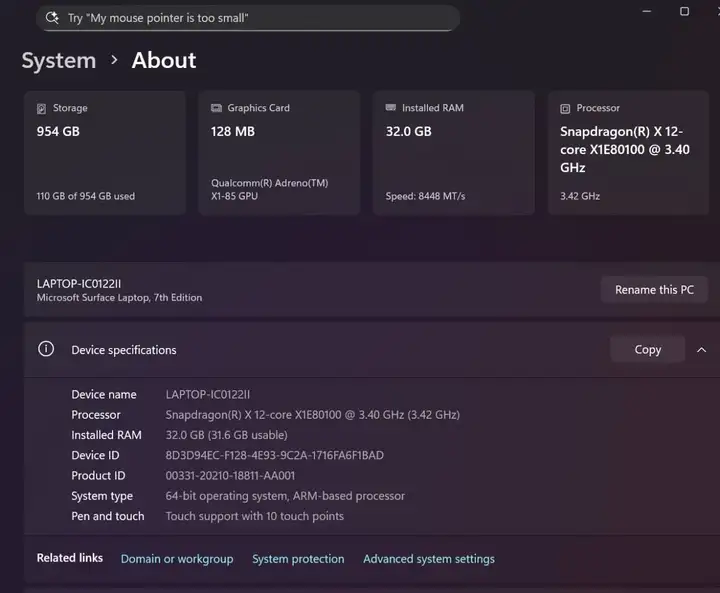Select the Product ID 00331-20210-18811-AA001

[x=231, y=475]
